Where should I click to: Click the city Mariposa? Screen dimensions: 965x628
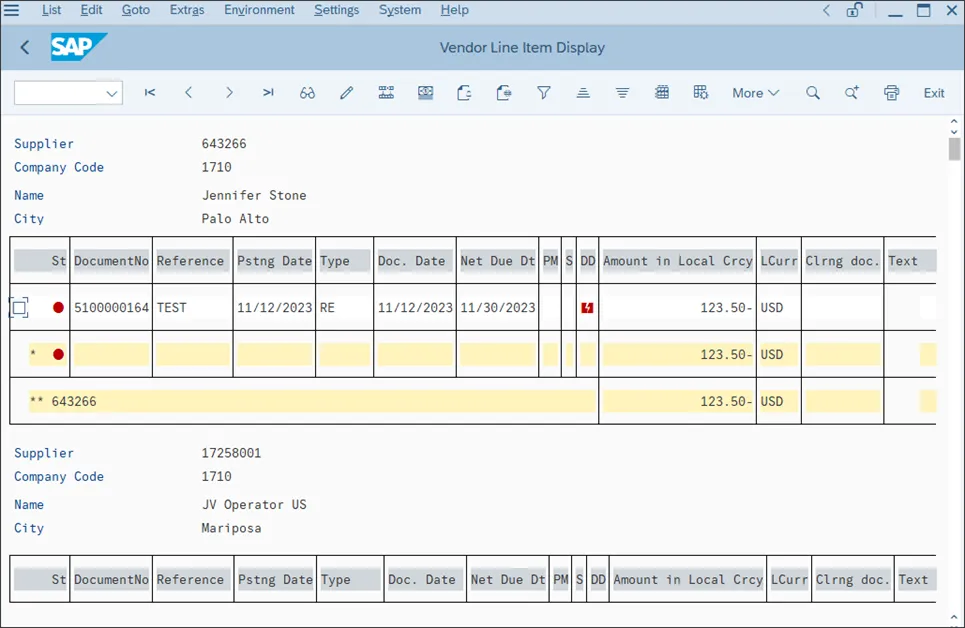click(x=231, y=528)
